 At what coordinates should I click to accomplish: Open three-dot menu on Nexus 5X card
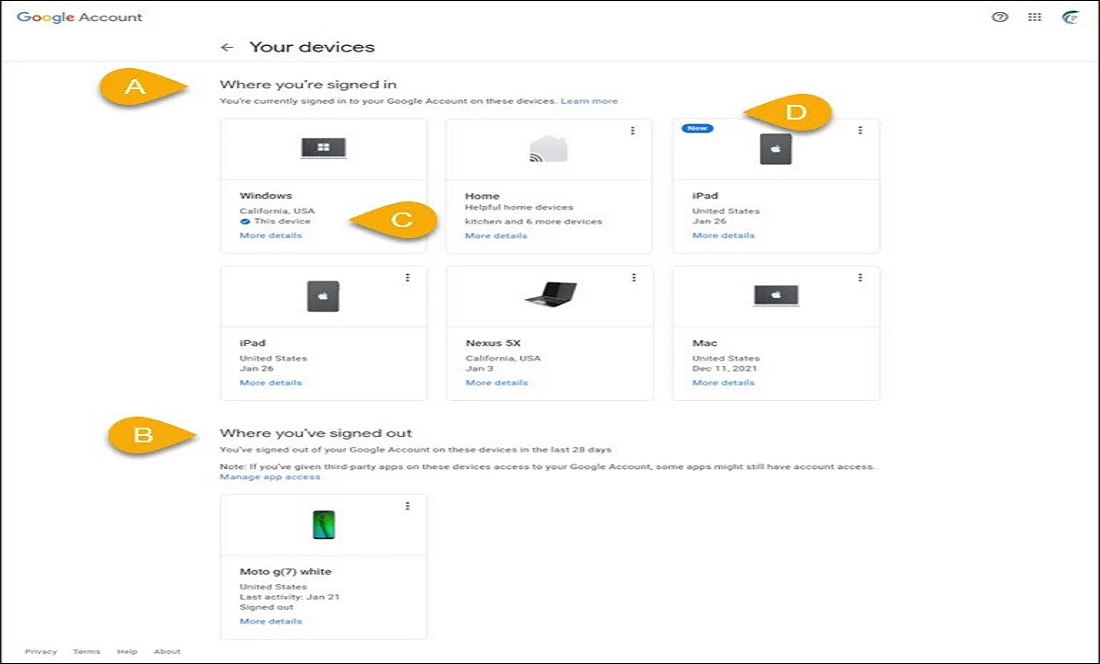[633, 278]
